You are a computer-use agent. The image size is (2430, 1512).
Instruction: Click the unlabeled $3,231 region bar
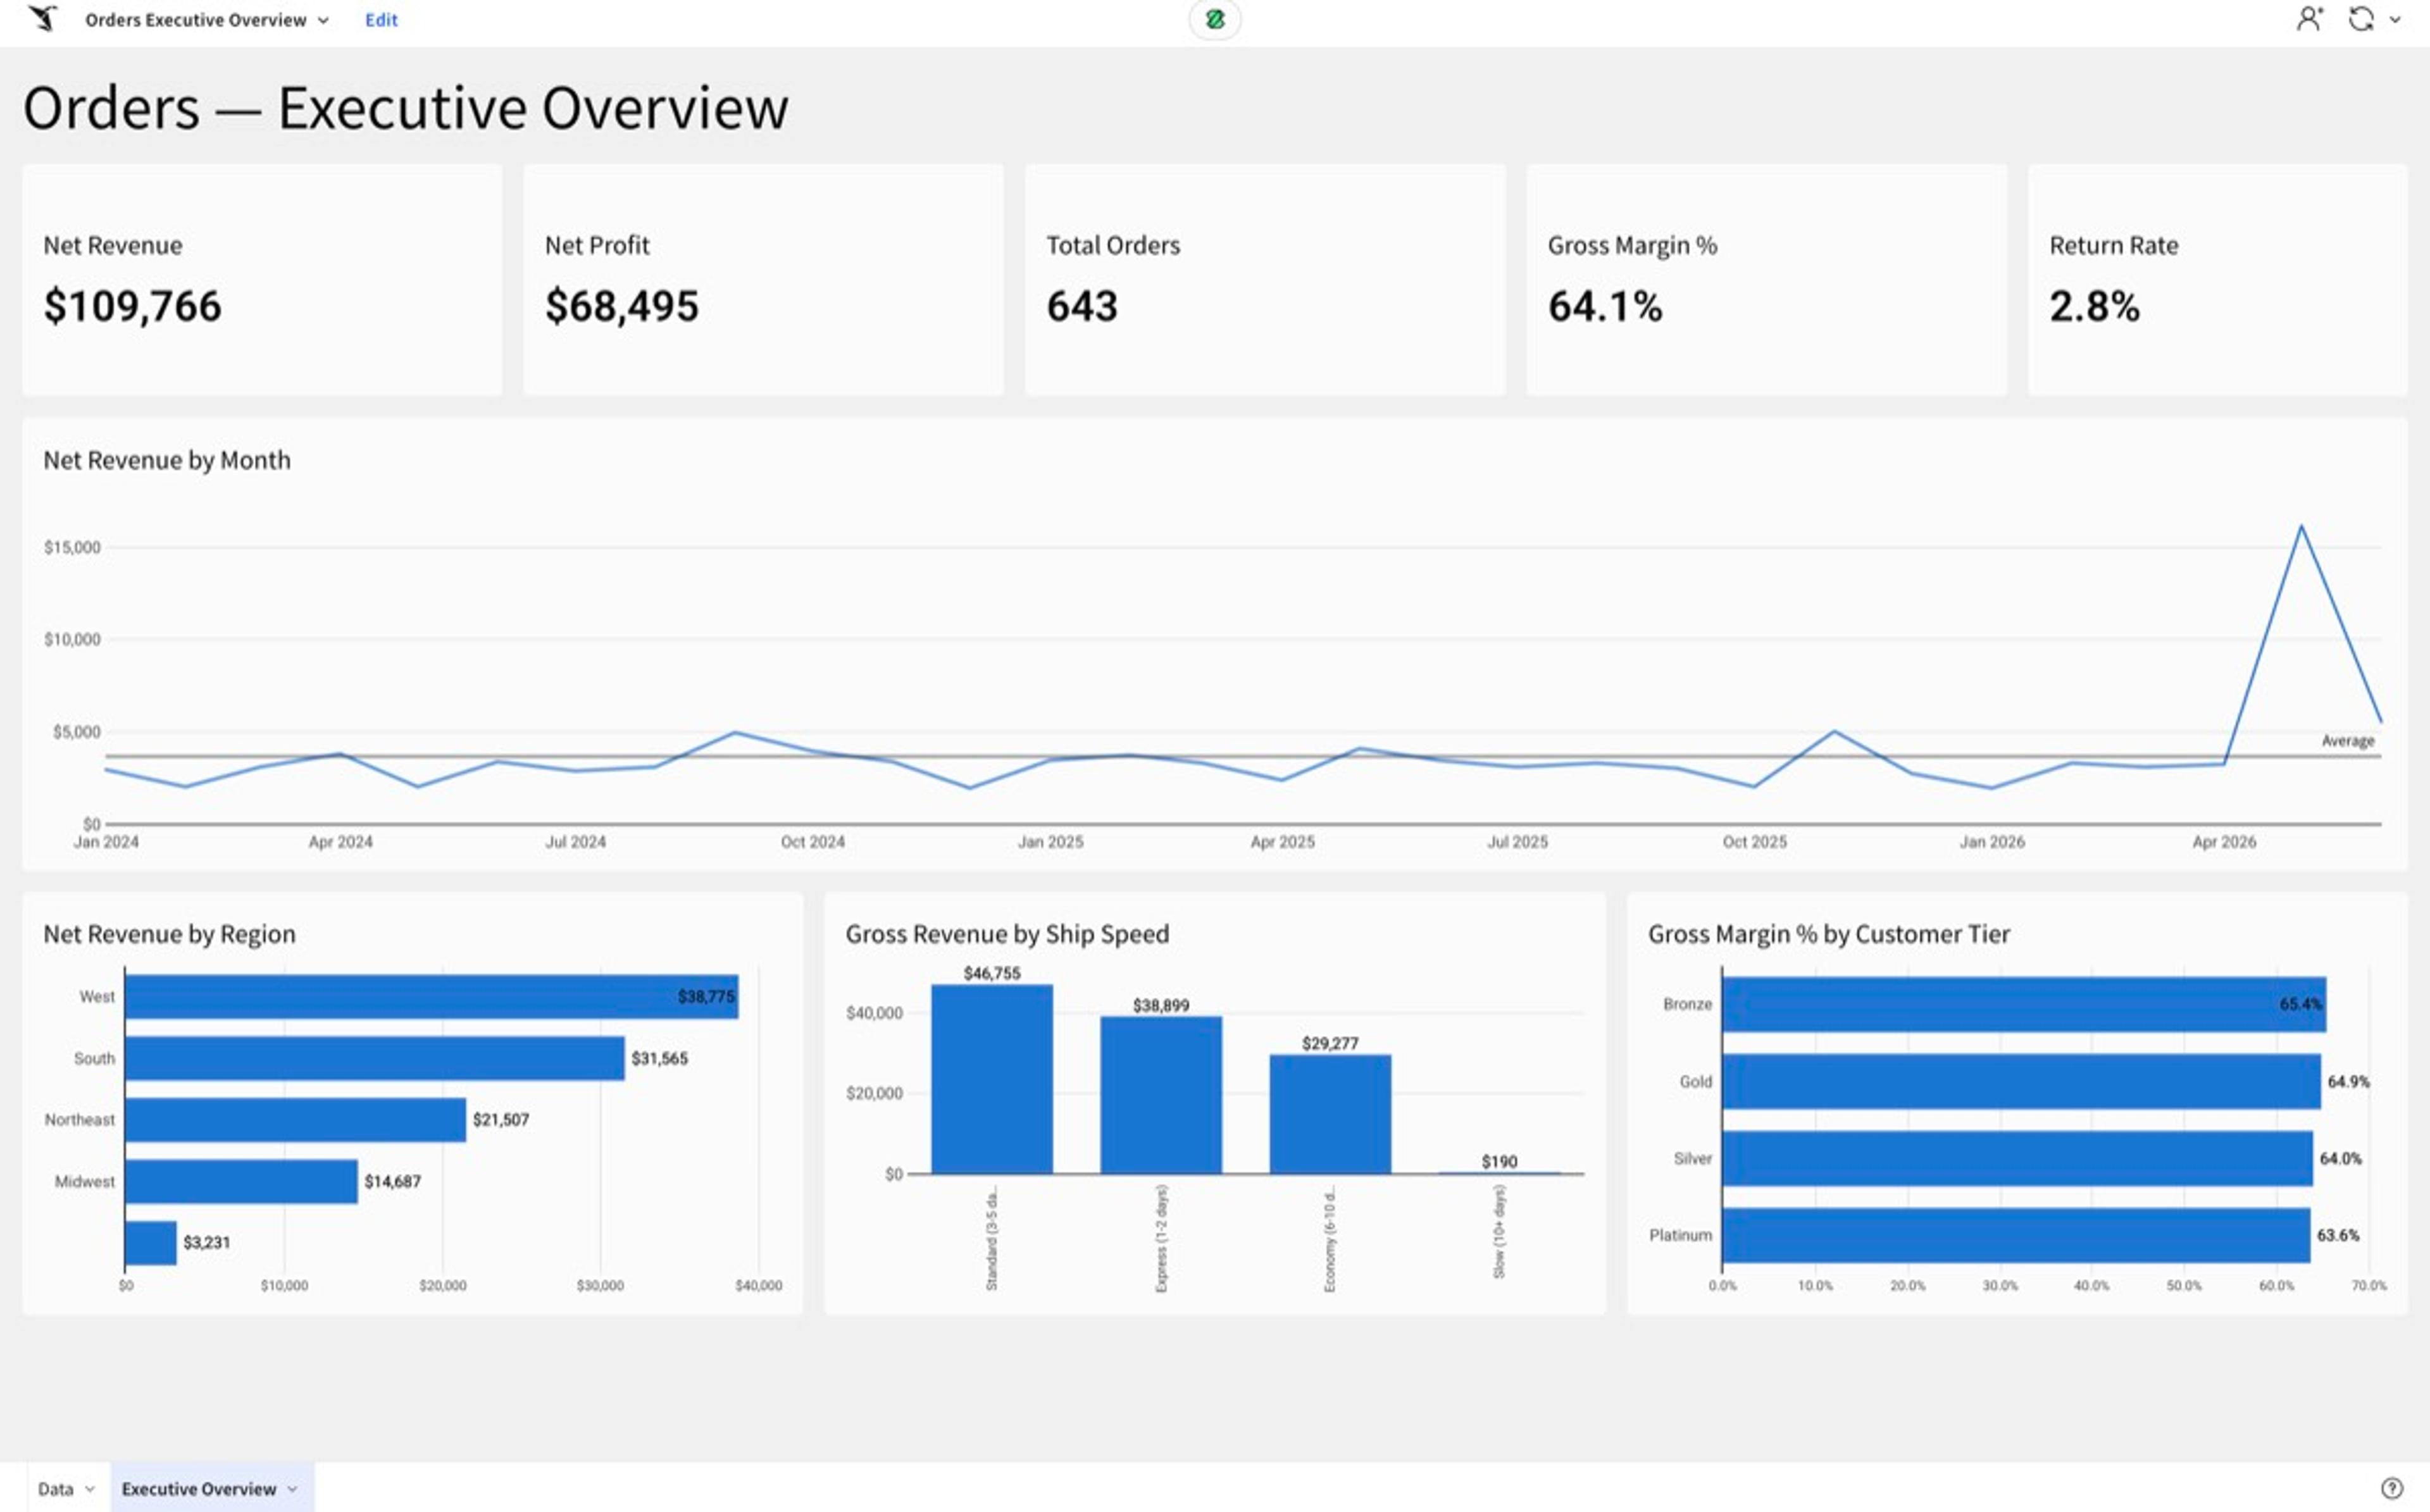pos(151,1243)
